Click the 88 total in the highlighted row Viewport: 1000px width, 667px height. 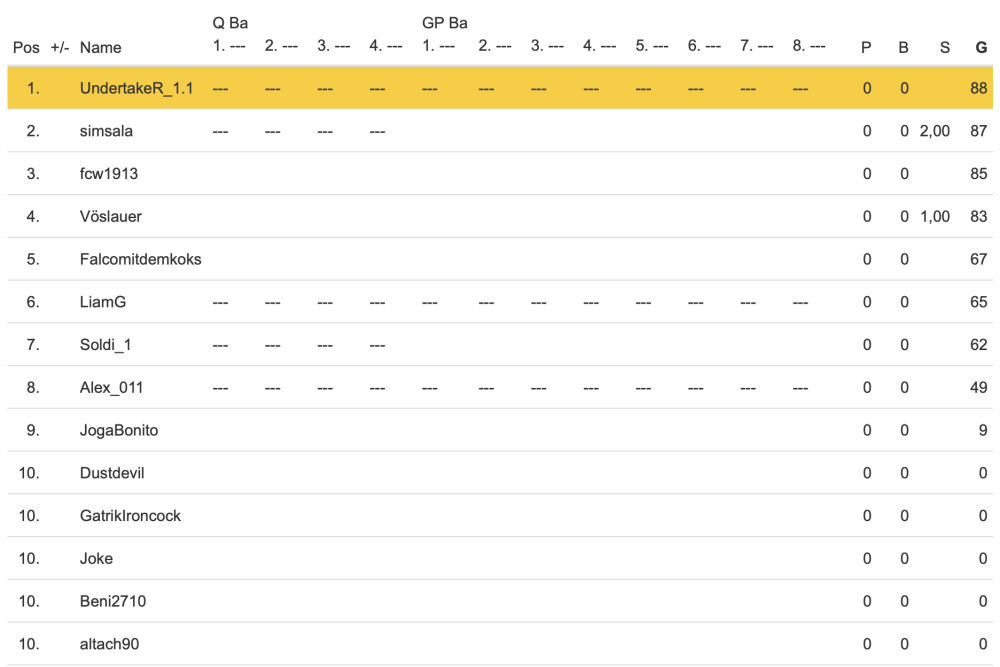978,88
